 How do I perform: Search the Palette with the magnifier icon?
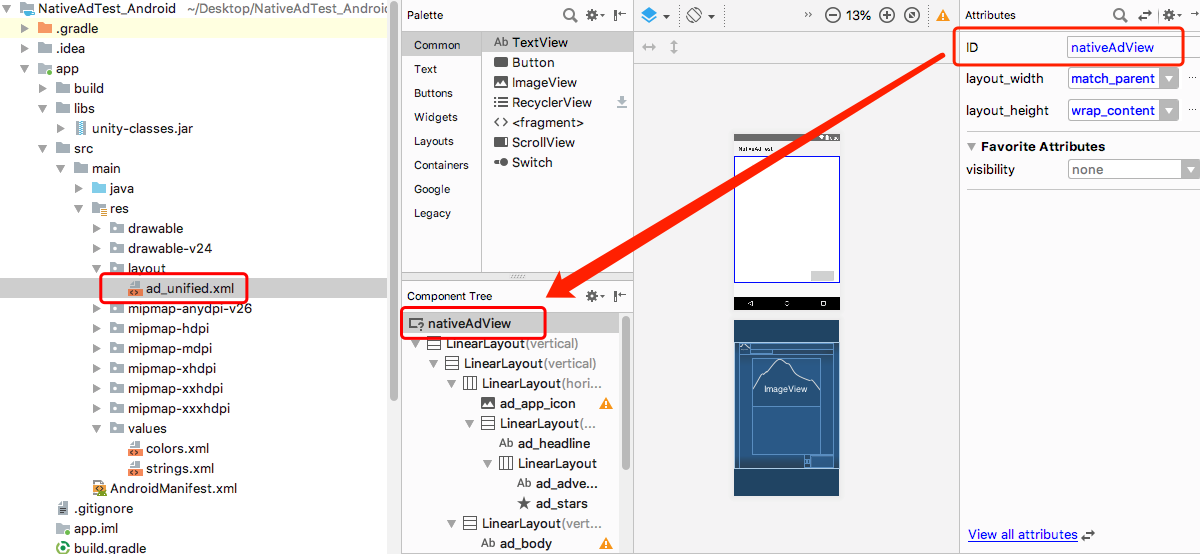coord(570,15)
